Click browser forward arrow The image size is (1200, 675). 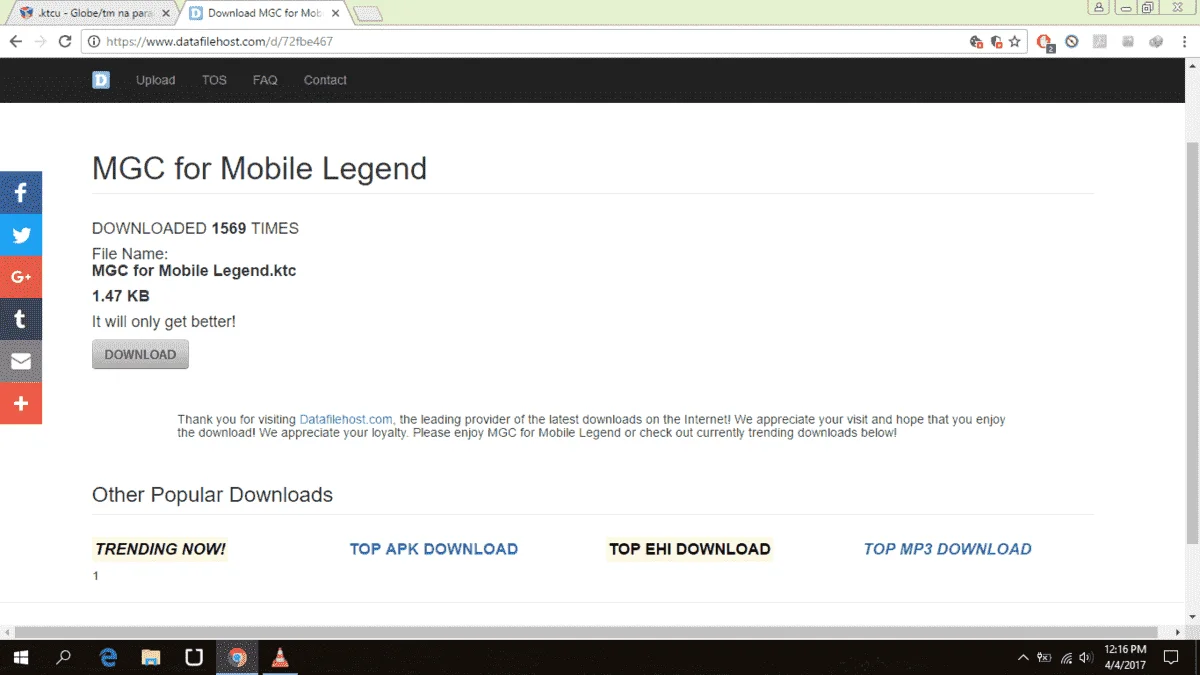(40, 42)
